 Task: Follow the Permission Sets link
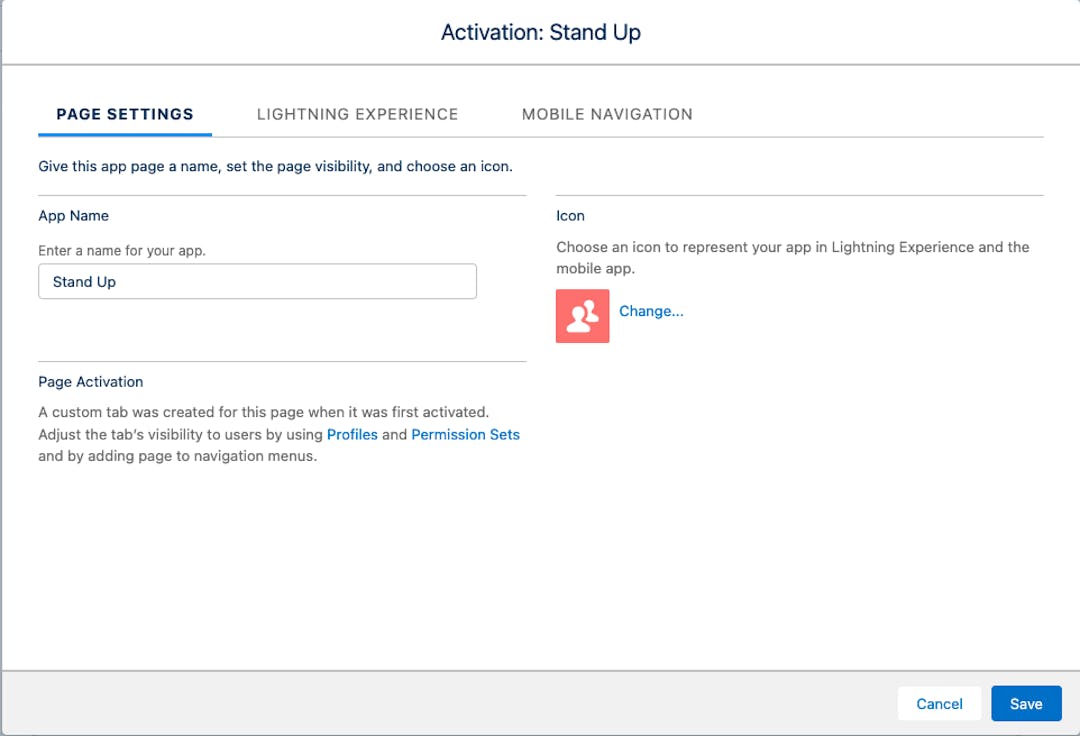465,434
